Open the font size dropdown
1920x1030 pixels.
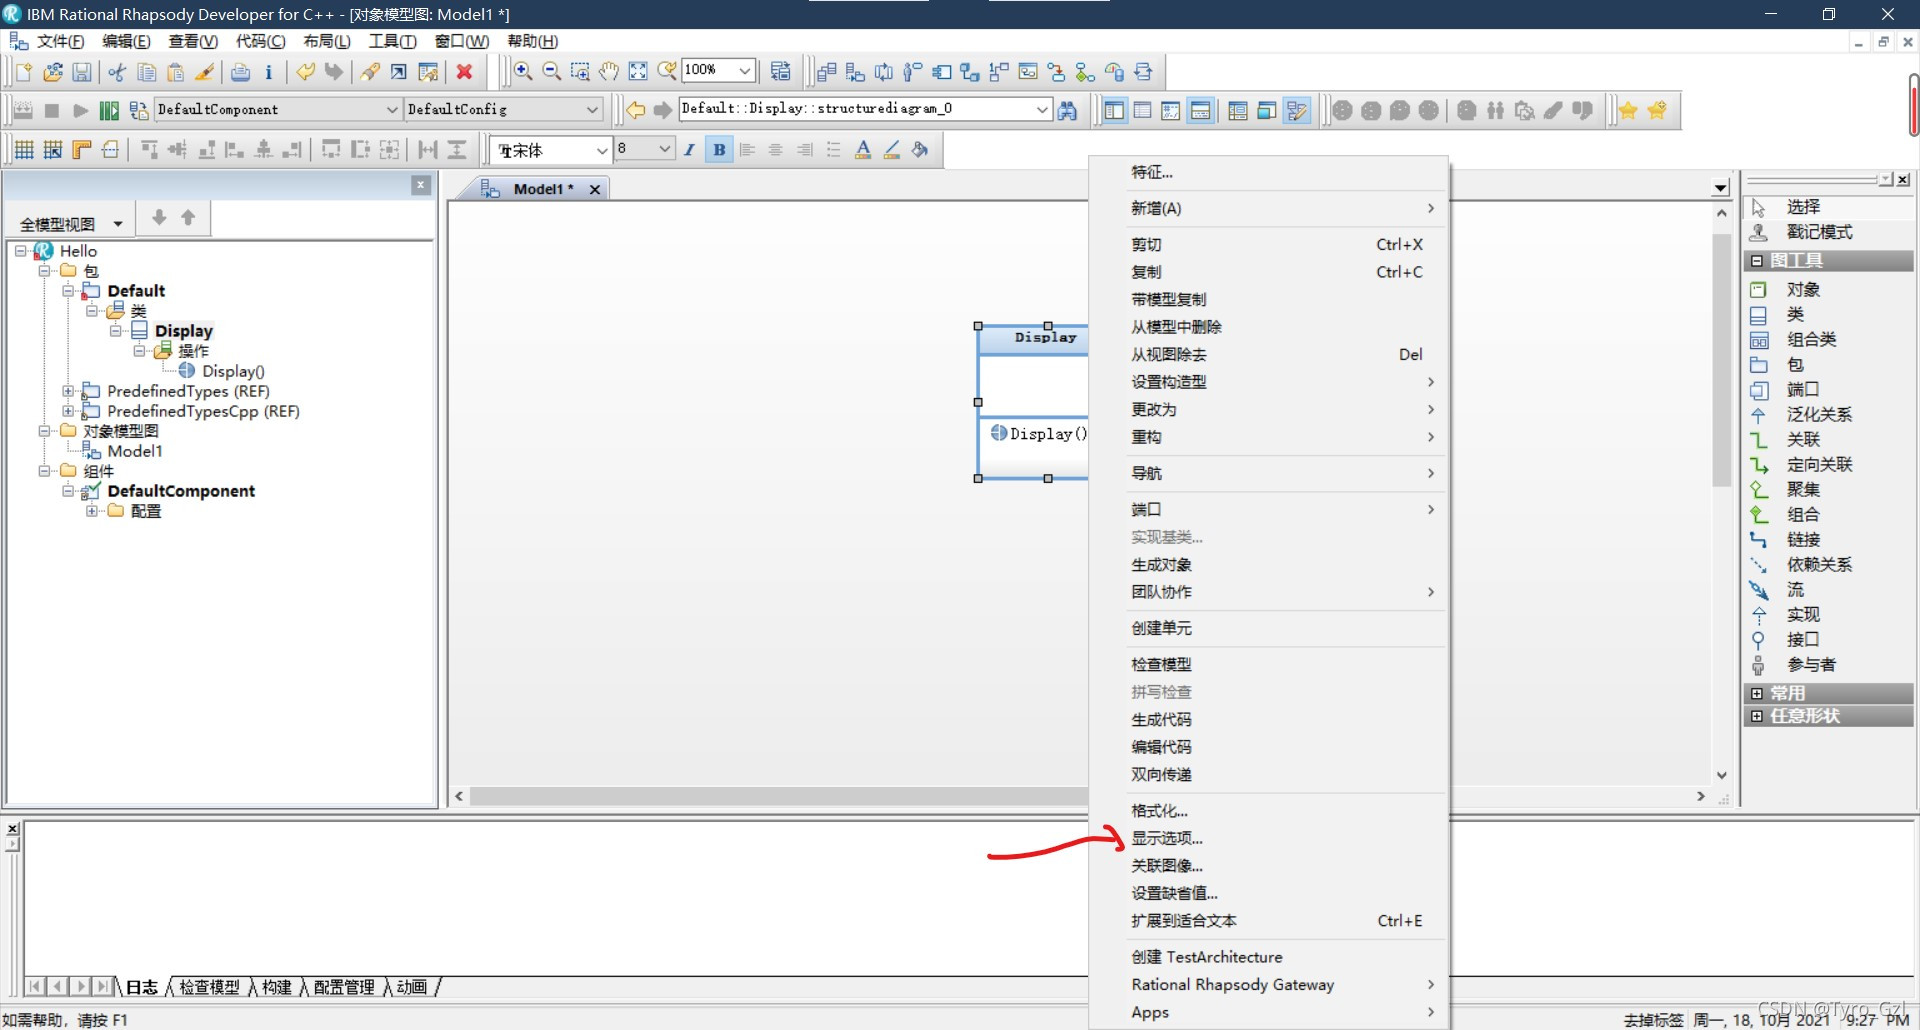tap(665, 150)
